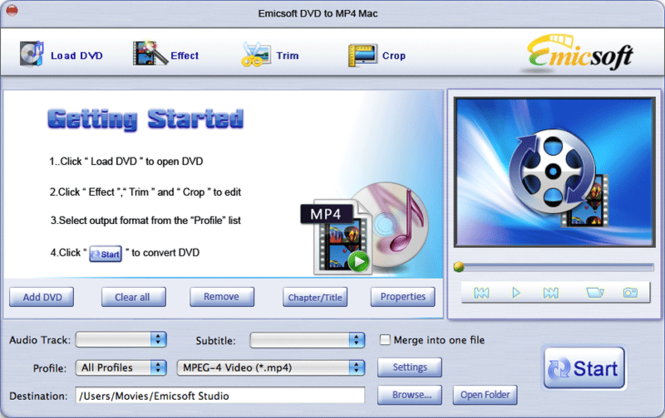Click the 'Getting Started' heading
The height and width of the screenshot is (418, 665).
[x=145, y=120]
